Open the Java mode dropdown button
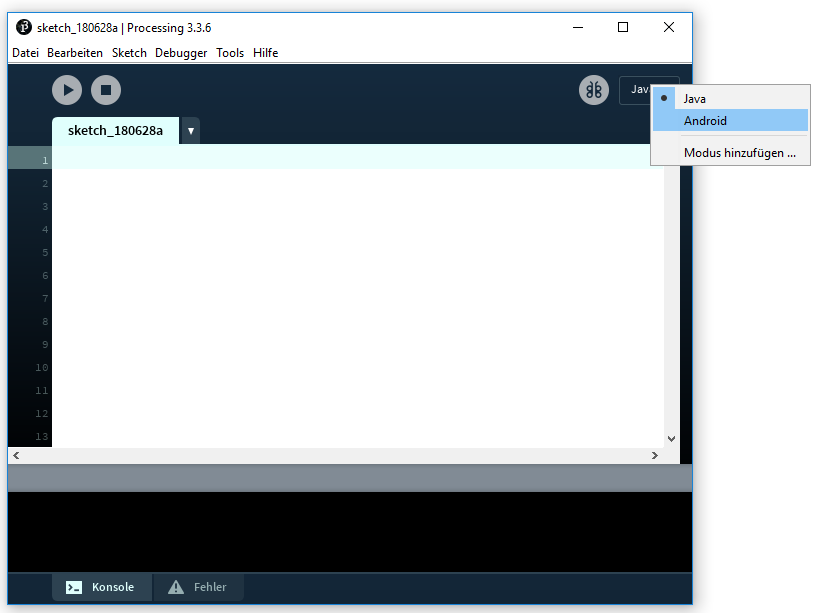 tap(635, 90)
